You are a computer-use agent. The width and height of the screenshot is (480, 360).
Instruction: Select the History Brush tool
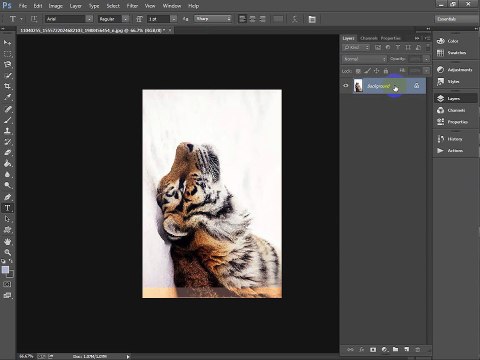(x=7, y=142)
